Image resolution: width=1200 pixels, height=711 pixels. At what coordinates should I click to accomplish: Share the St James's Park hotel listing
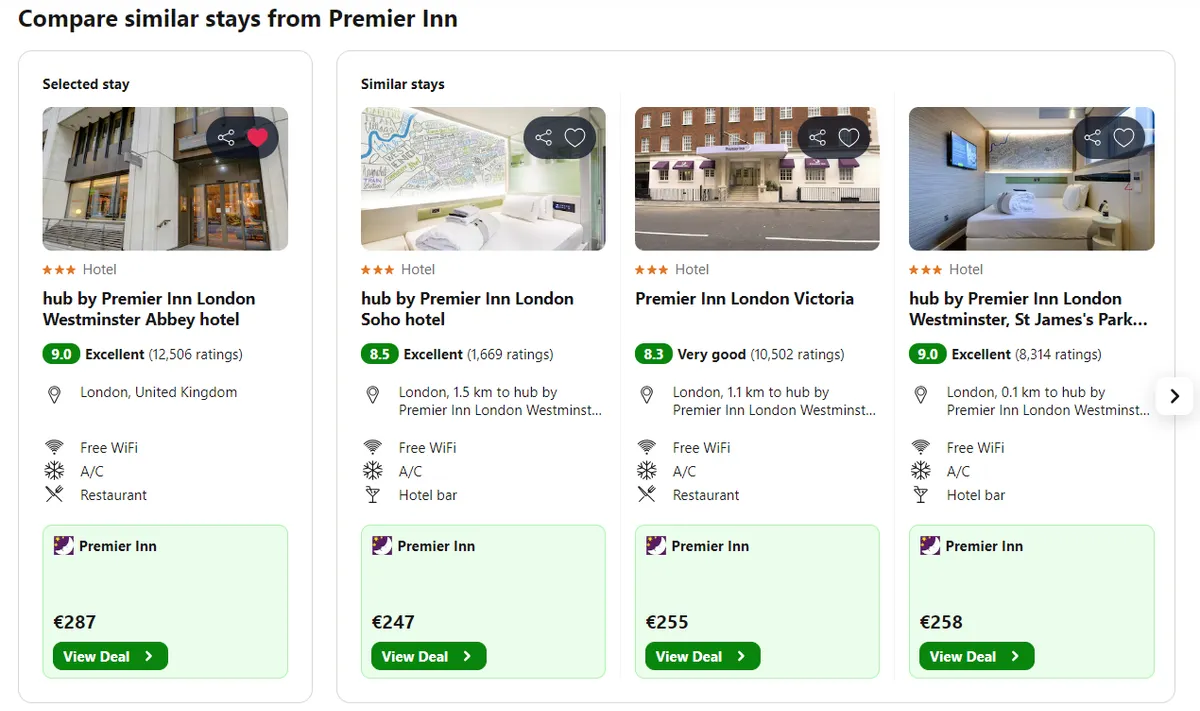coord(1093,138)
